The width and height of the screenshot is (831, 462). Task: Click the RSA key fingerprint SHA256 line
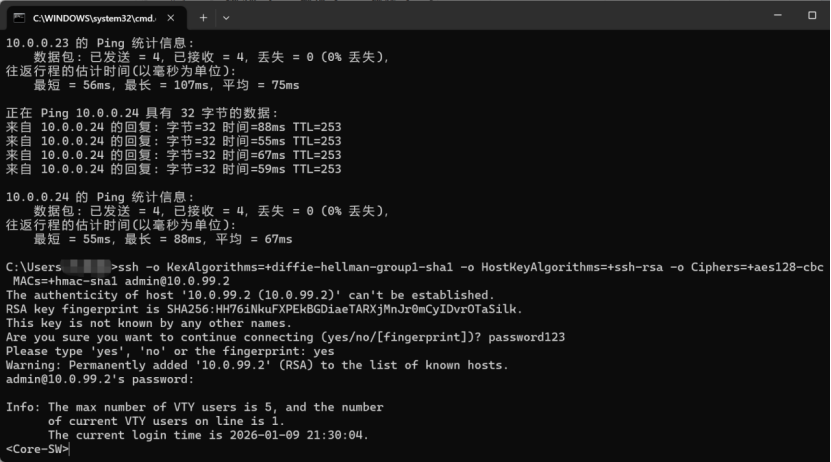pos(264,309)
